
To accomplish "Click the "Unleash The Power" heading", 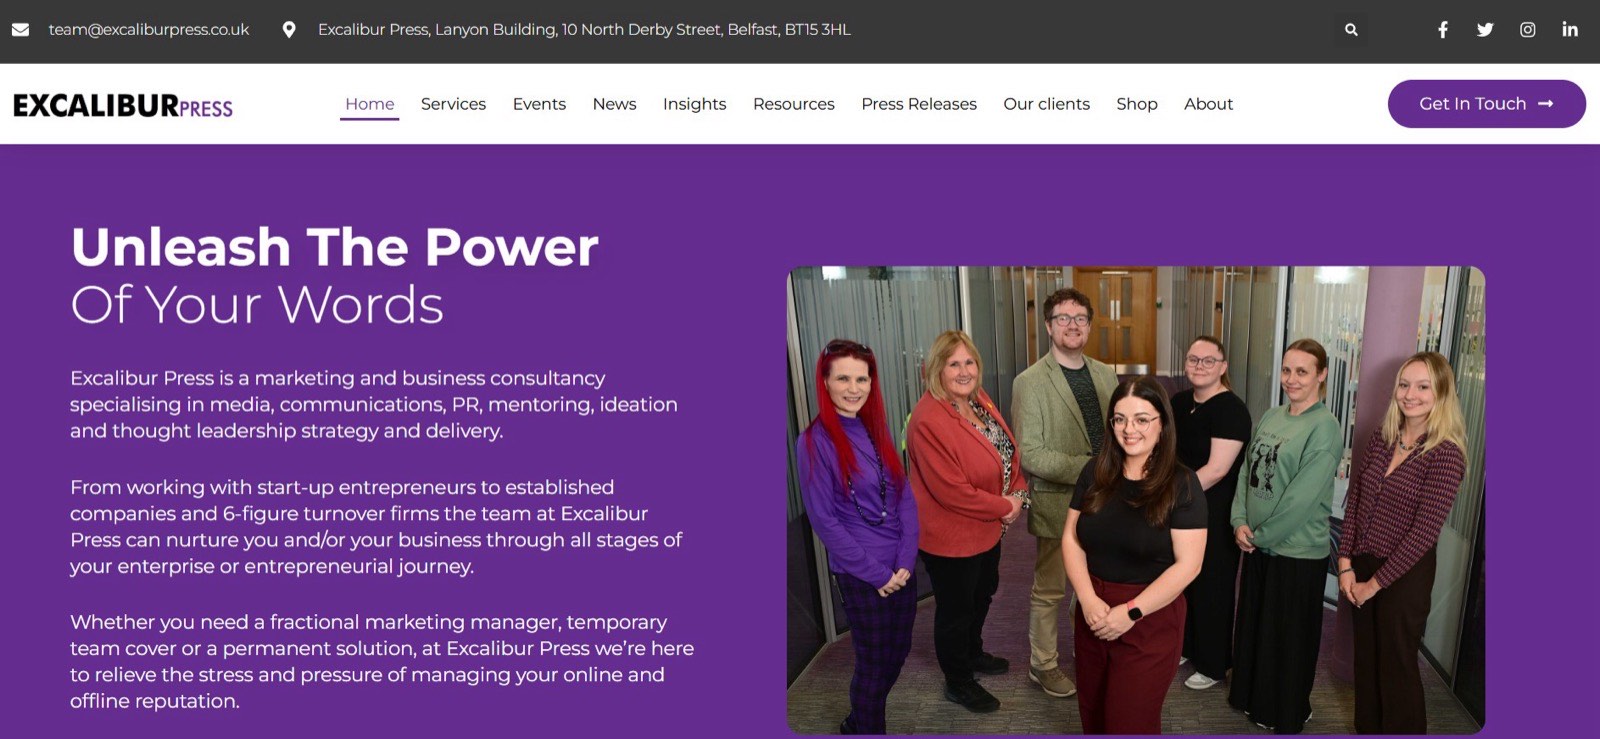I will pyautogui.click(x=335, y=247).
